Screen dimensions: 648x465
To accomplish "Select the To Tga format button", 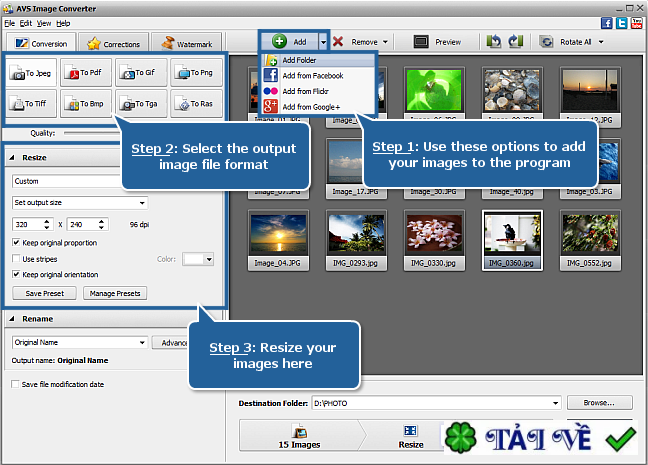I will [141, 104].
